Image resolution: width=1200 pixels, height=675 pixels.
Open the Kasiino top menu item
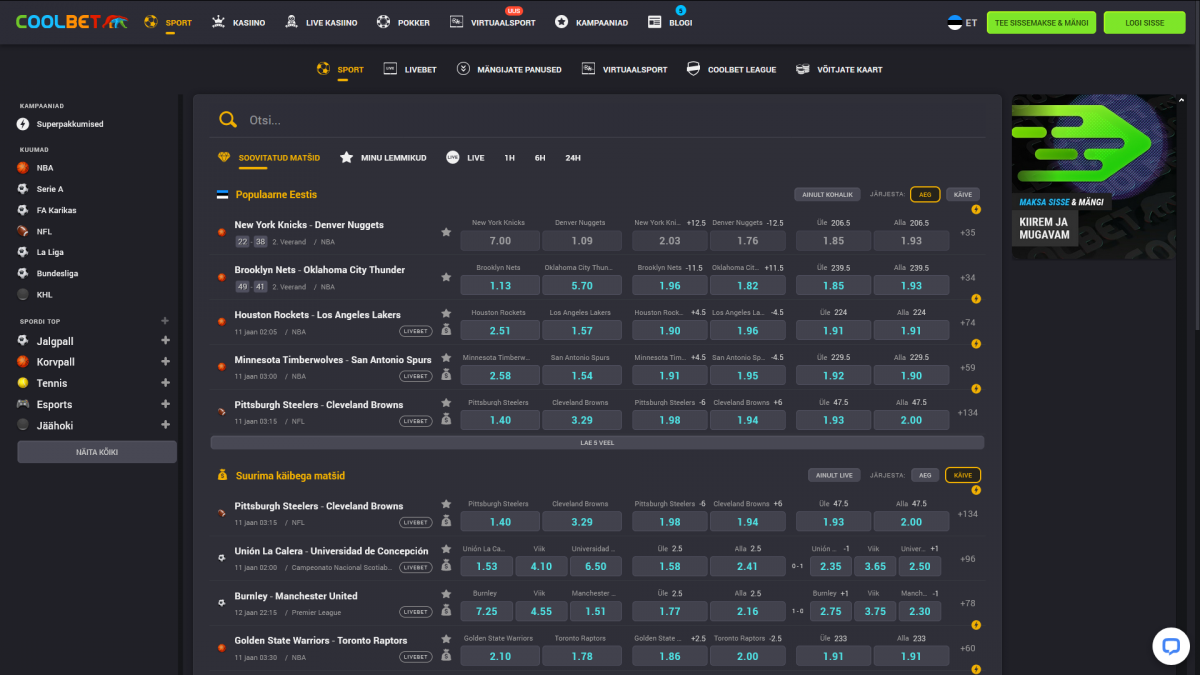239,22
